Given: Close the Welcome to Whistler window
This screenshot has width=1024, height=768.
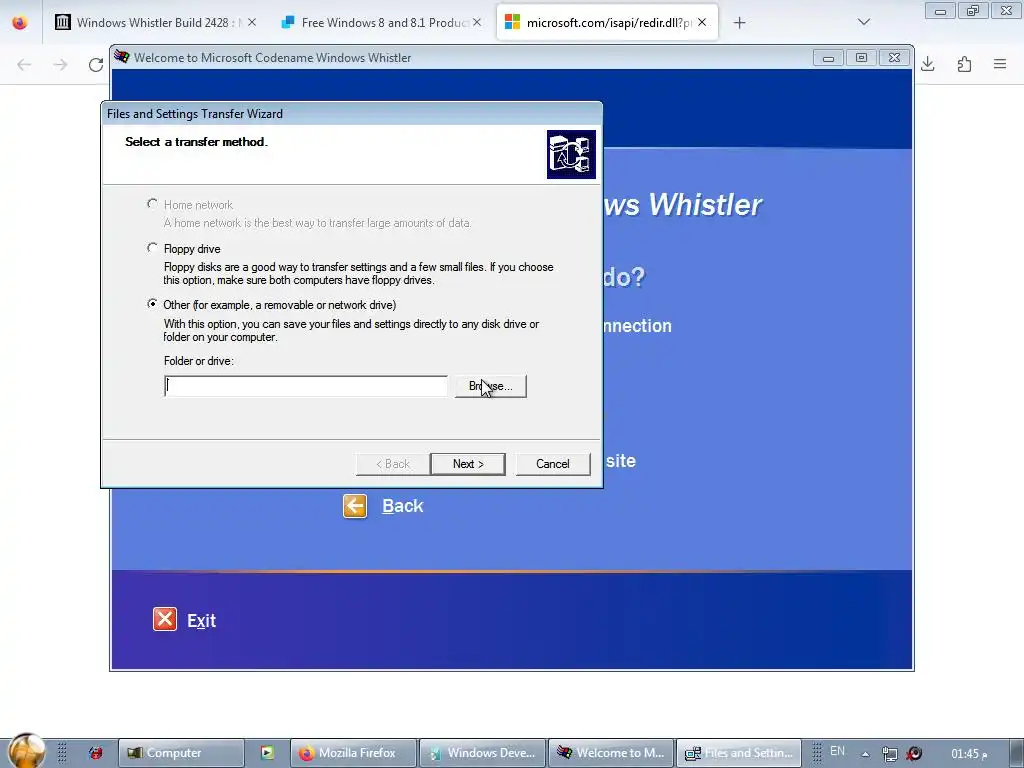Looking at the screenshot, I should click(x=895, y=58).
